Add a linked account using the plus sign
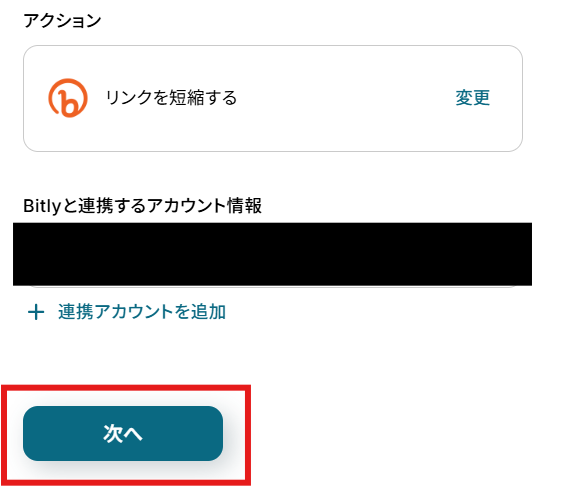 pyautogui.click(x=36, y=312)
